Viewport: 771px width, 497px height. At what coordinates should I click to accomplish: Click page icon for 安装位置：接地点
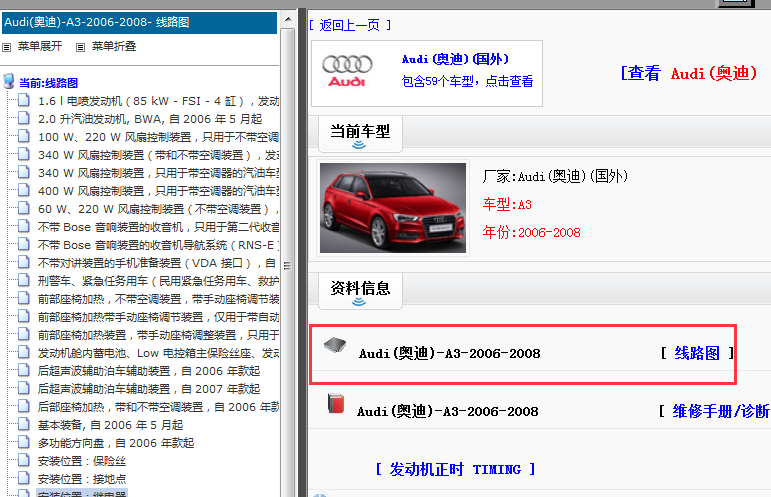(24, 478)
